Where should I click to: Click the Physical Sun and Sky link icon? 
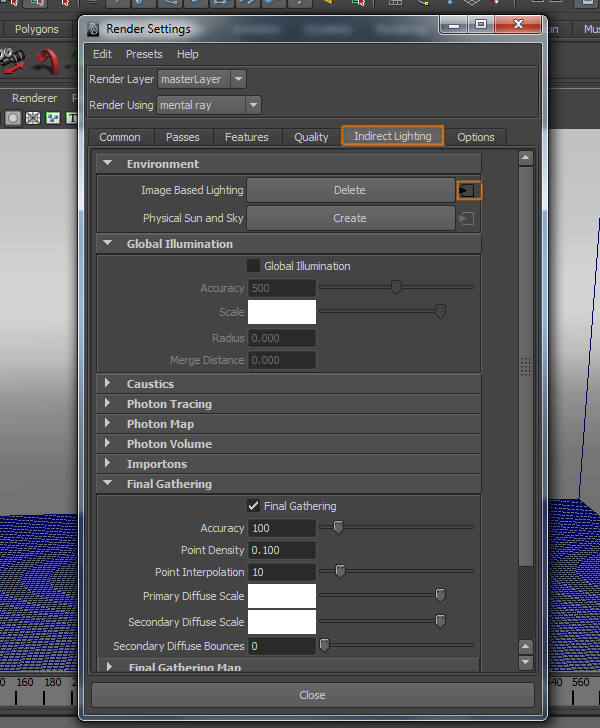[466, 218]
